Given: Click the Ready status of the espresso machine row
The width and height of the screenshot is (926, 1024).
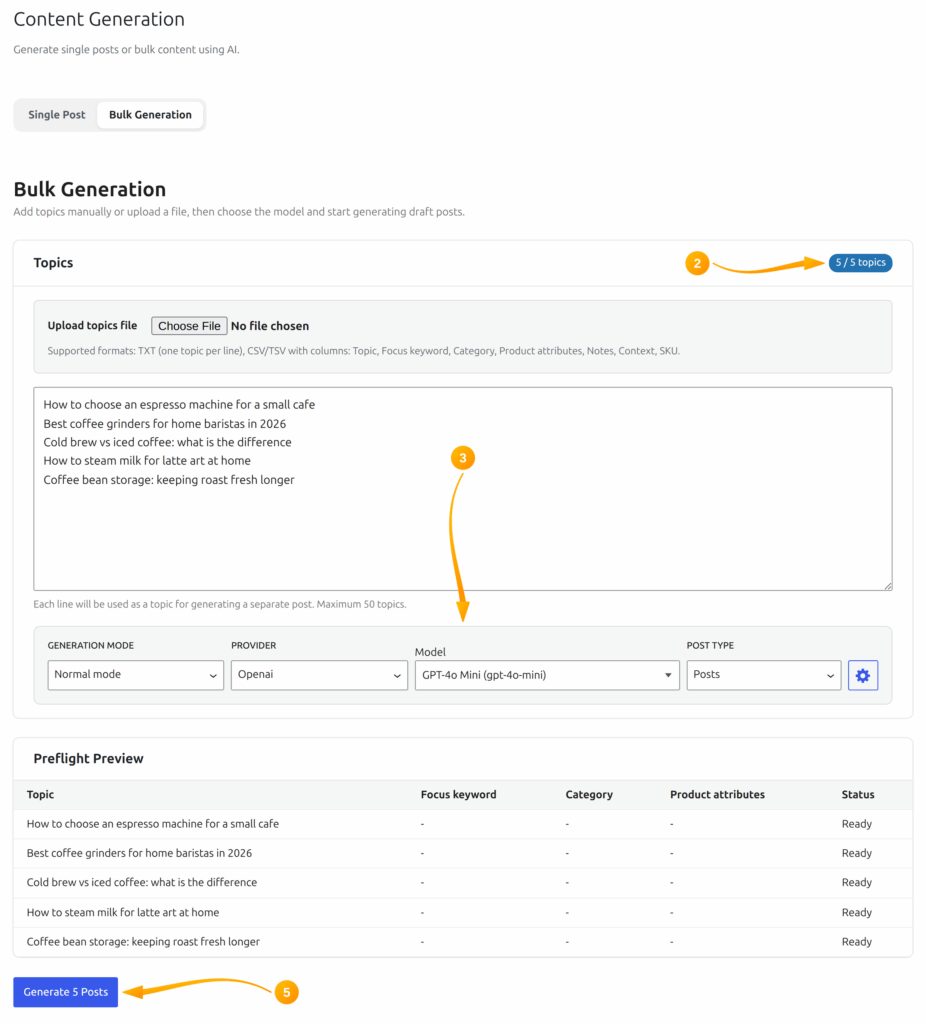Looking at the screenshot, I should click(857, 824).
